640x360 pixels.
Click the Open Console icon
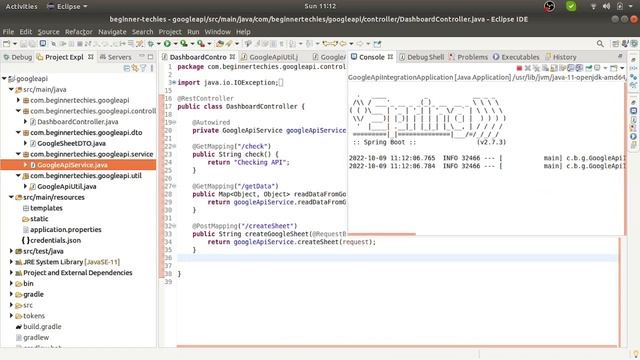tap(613, 68)
